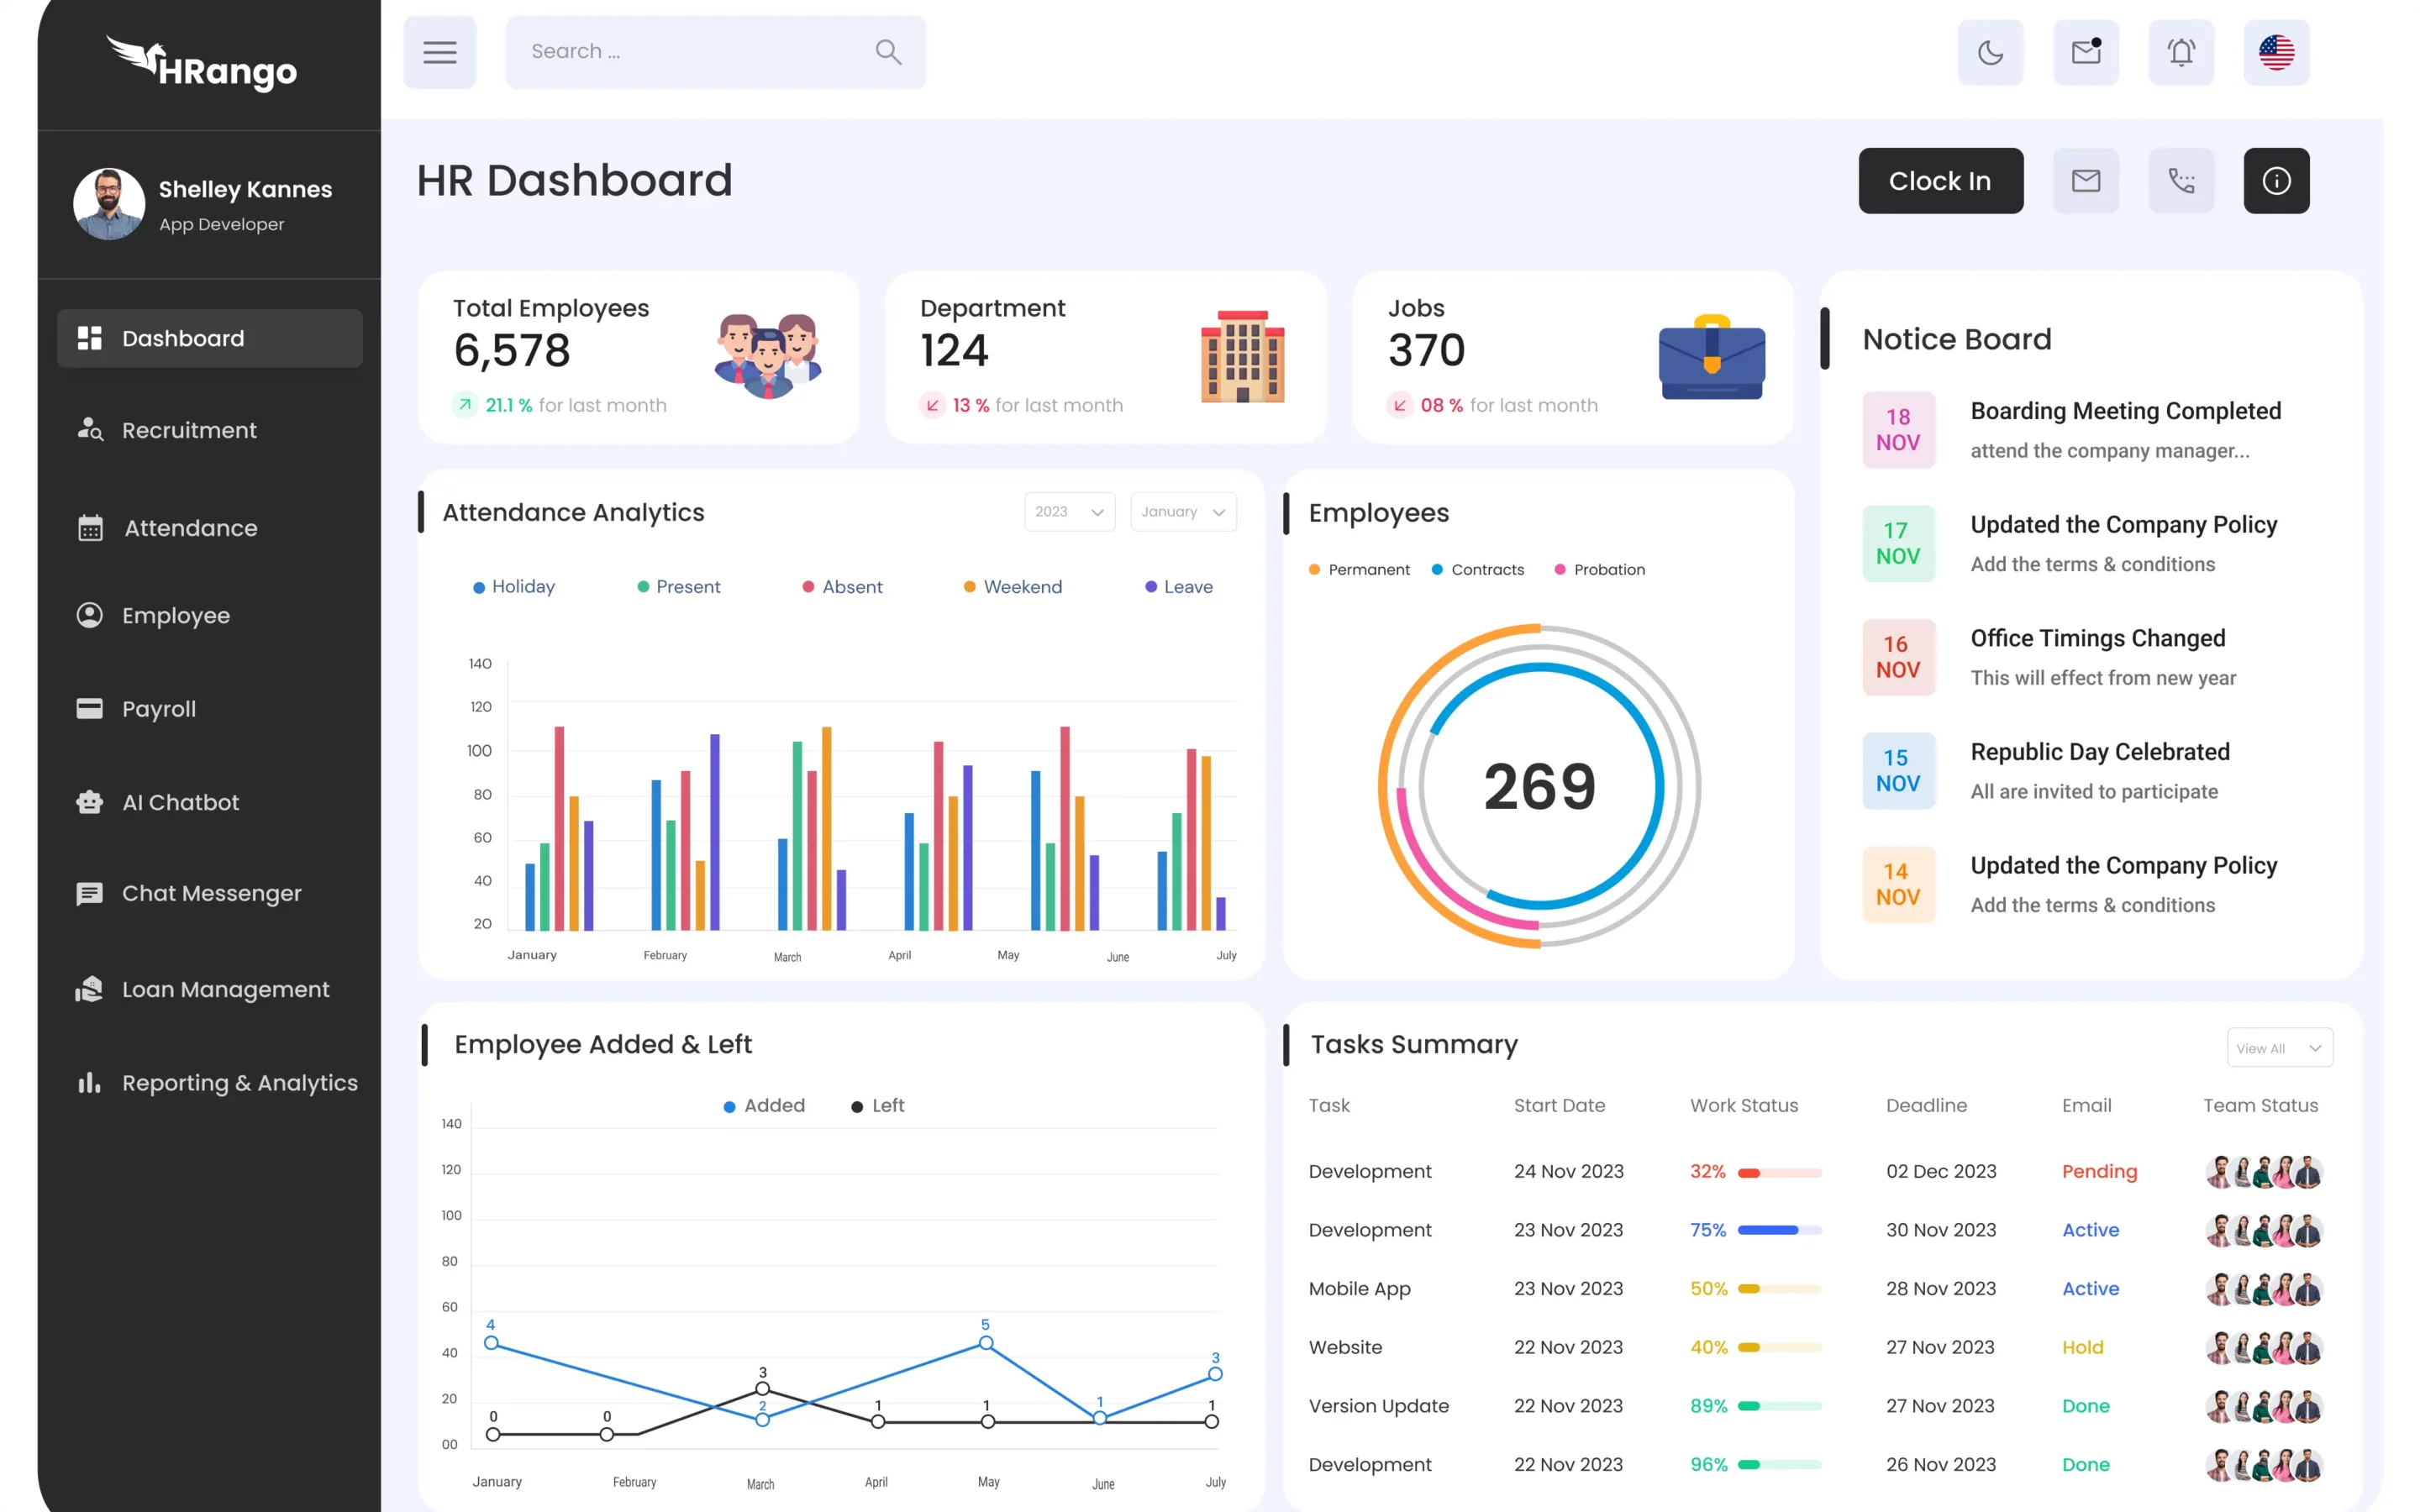Toggle the Holiday series in attendance legend

(x=514, y=587)
